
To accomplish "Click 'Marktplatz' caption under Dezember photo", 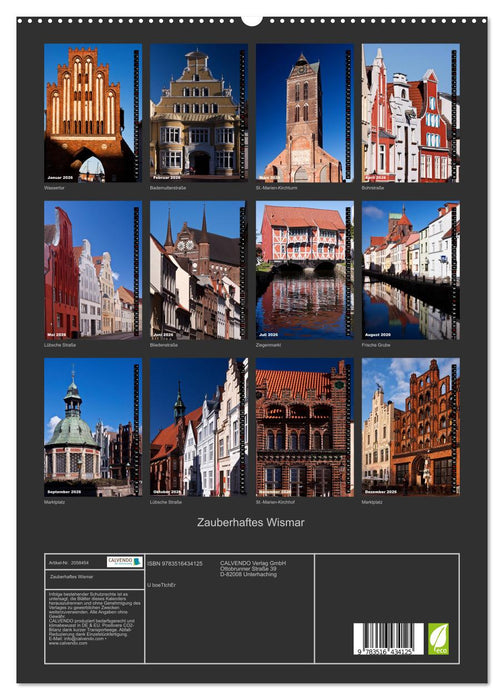I will (372, 502).
